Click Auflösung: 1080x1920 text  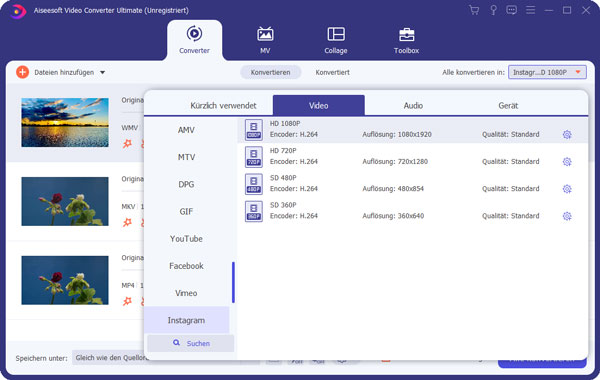tap(397, 134)
